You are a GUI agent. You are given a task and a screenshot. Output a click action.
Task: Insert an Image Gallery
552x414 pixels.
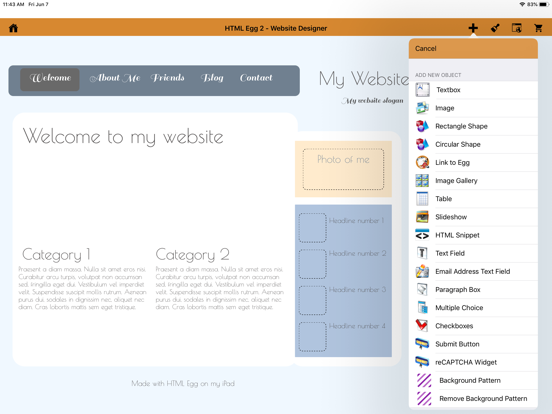(x=473, y=181)
